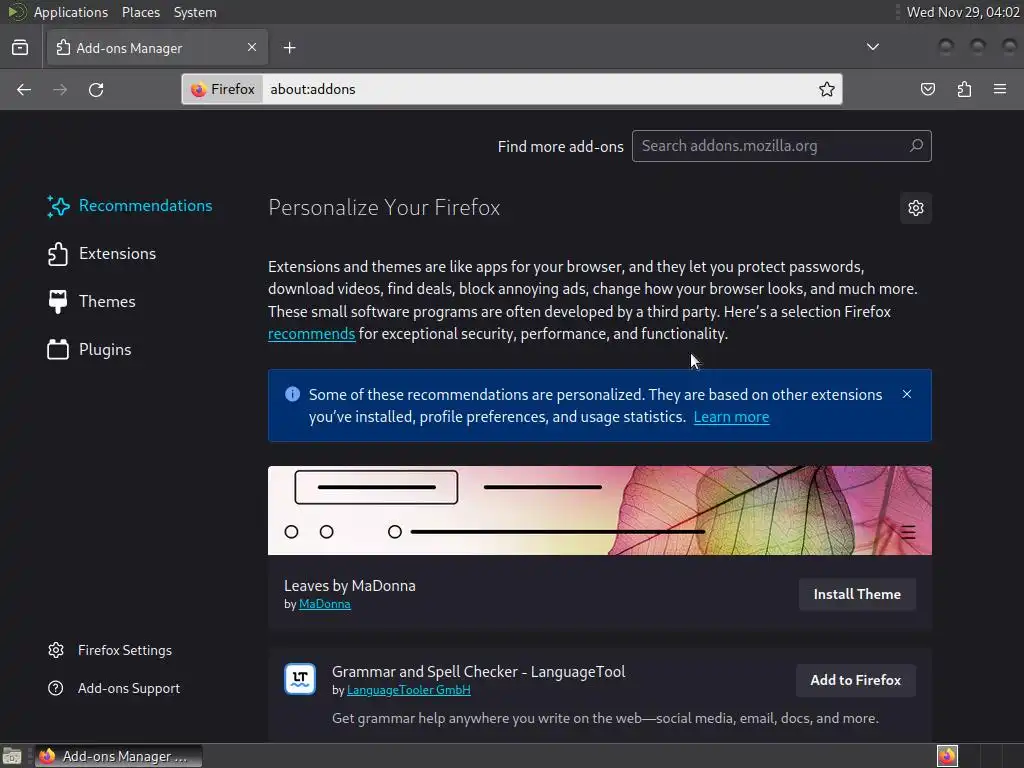Follow the 'recommends' link in description
1024x768 pixels.
[x=312, y=334]
